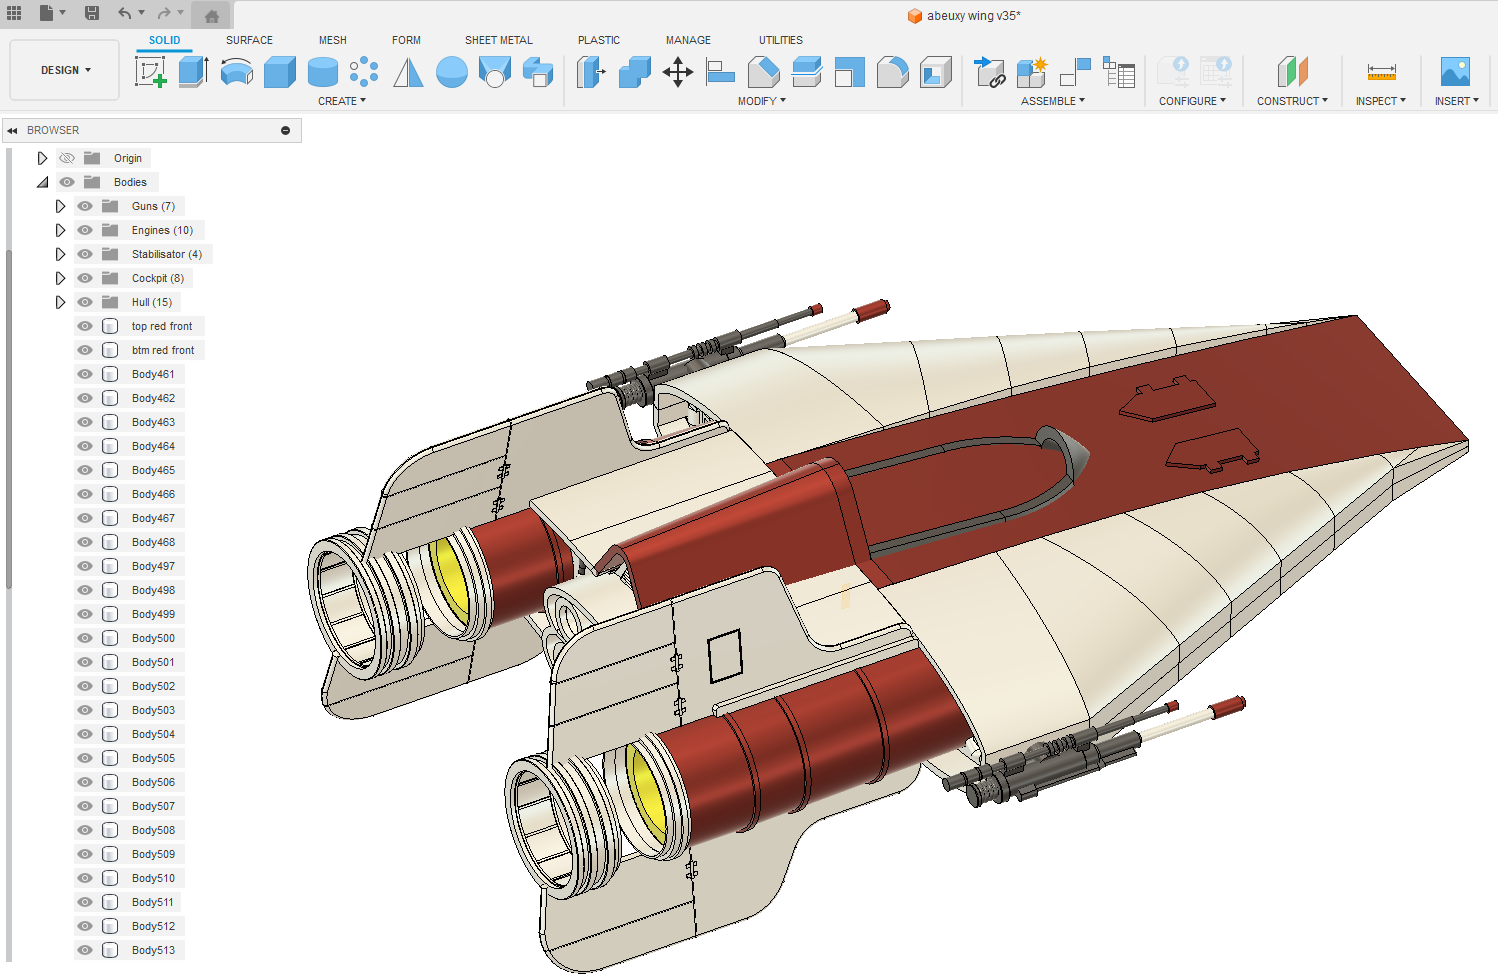Viewport: 1498px width, 978px height.
Task: Expand the Origin folder
Action: 42,158
